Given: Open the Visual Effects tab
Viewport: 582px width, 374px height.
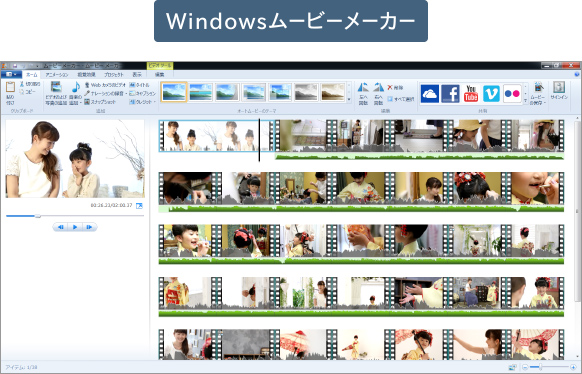Looking at the screenshot, I should pos(86,75).
